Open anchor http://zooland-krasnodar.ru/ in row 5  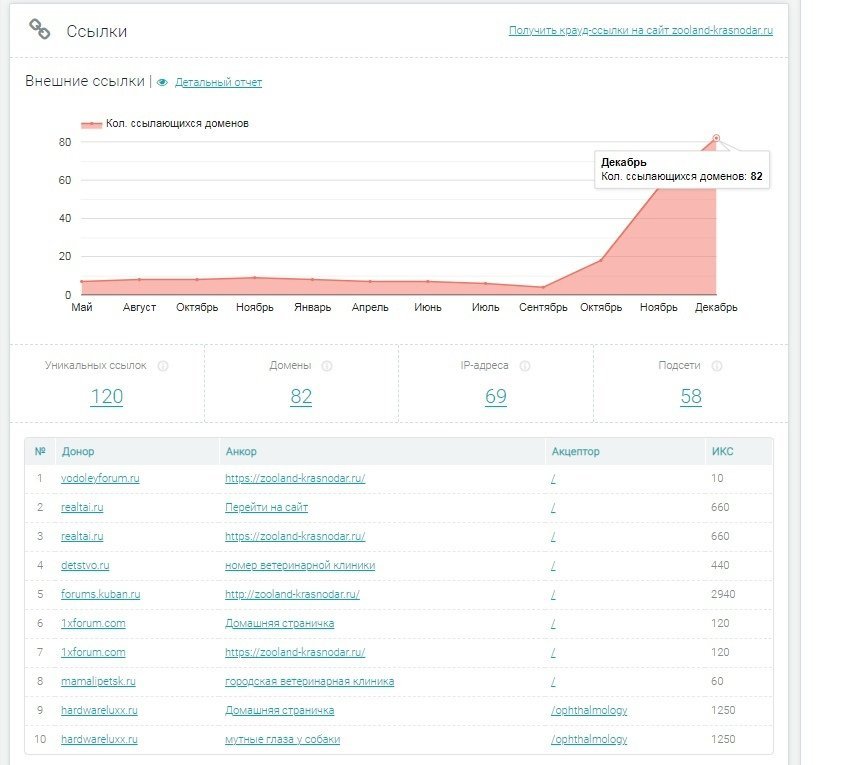(x=292, y=595)
